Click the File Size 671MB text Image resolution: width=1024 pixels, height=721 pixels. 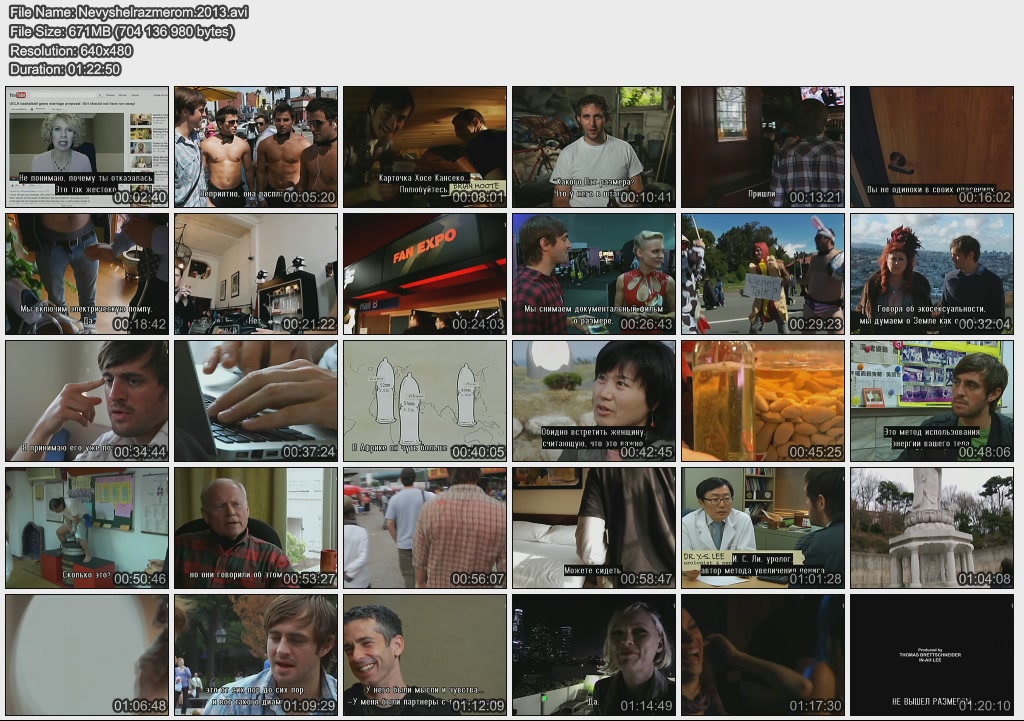[122, 32]
